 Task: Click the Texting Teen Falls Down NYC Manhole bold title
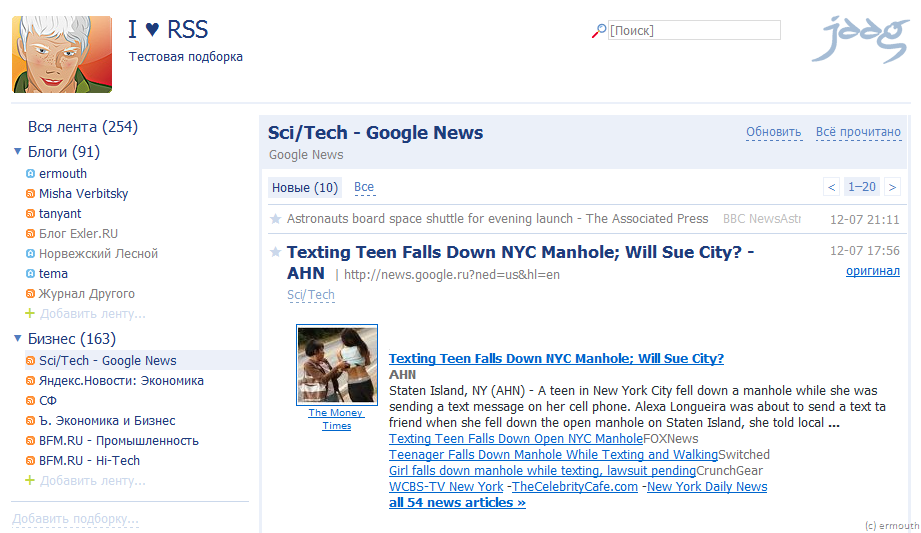(x=520, y=262)
